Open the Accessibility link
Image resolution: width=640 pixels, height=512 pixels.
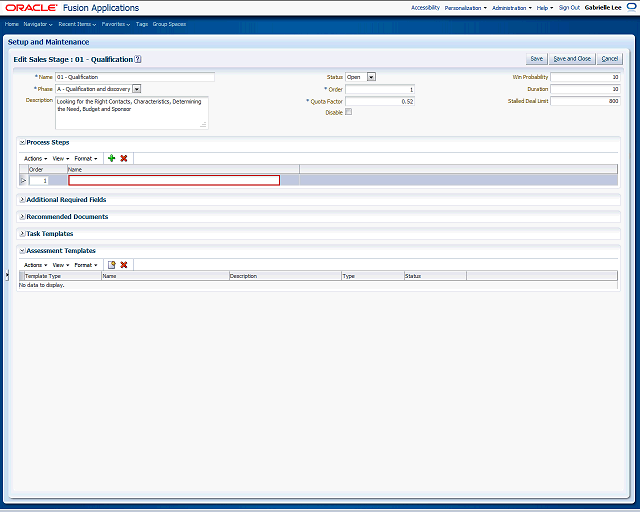(425, 8)
